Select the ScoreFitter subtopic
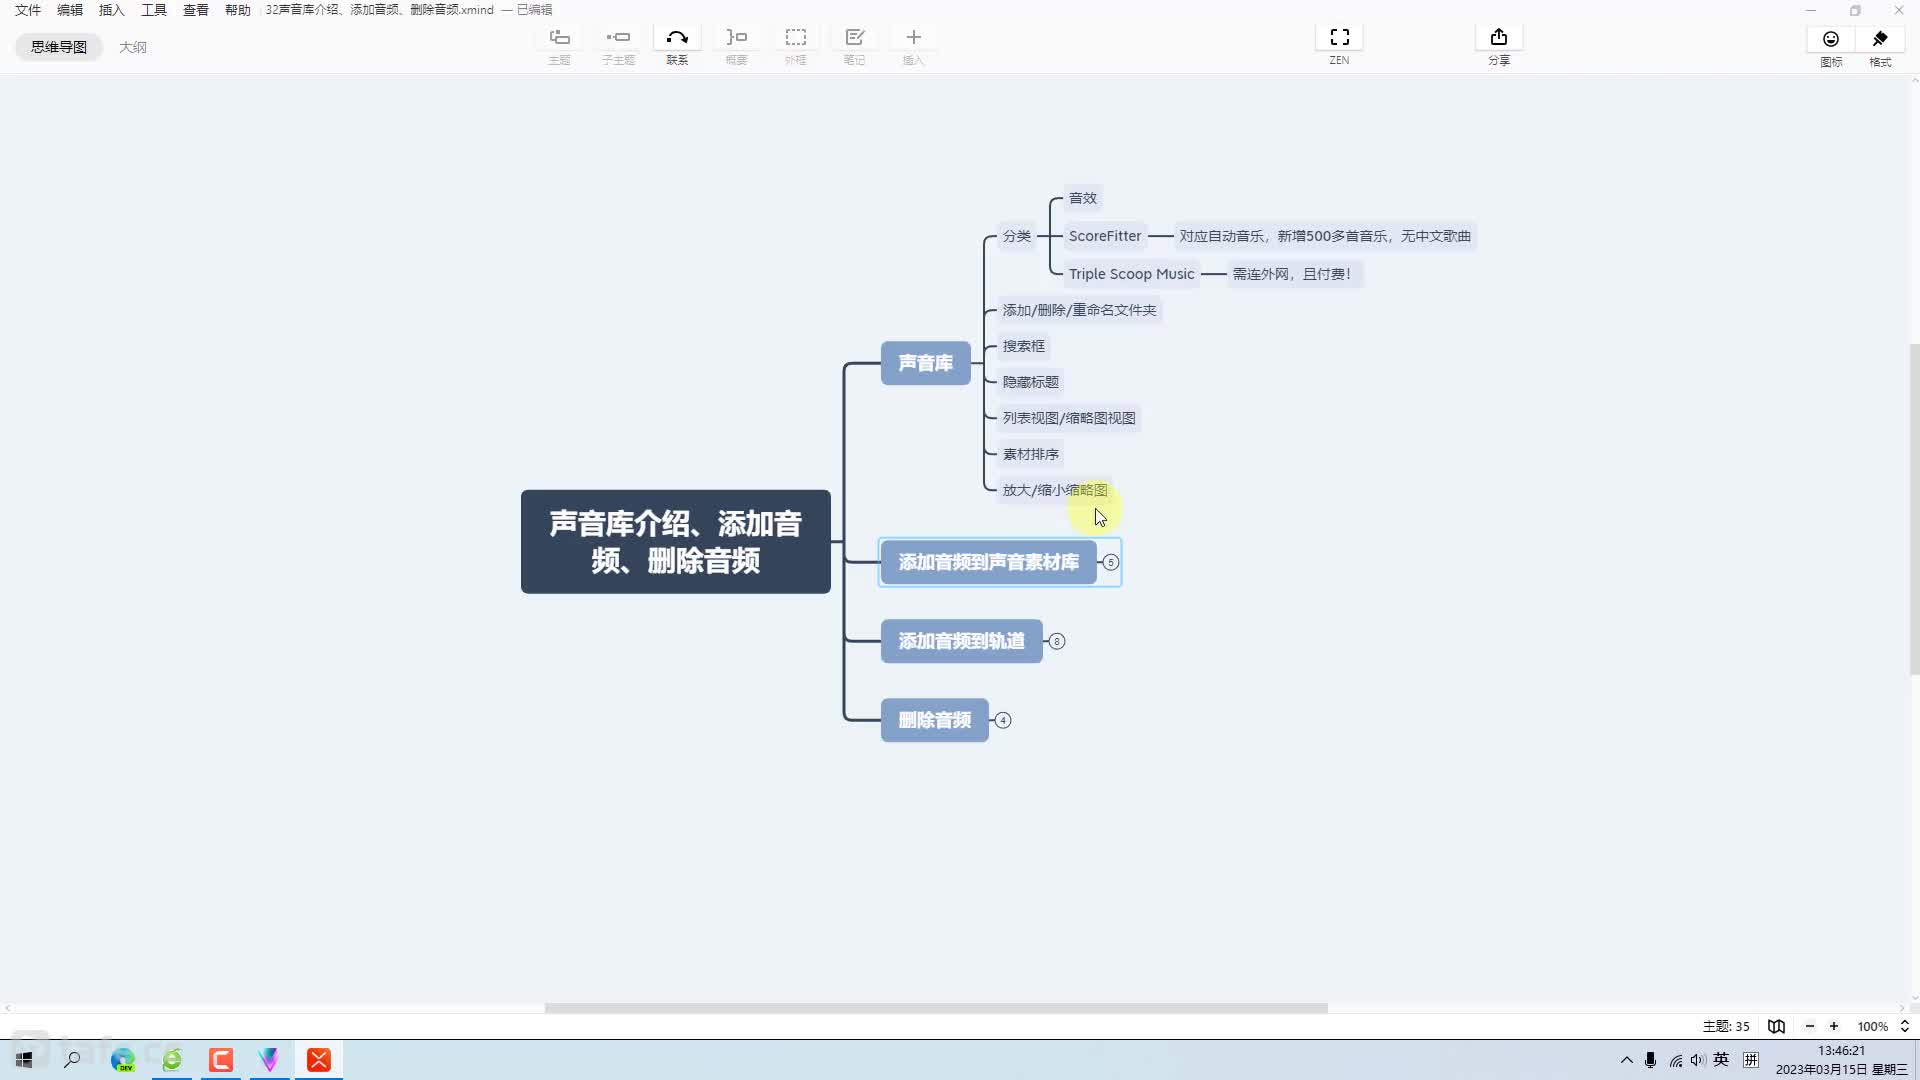Screen dimensions: 1920x1080 [x=1105, y=236]
